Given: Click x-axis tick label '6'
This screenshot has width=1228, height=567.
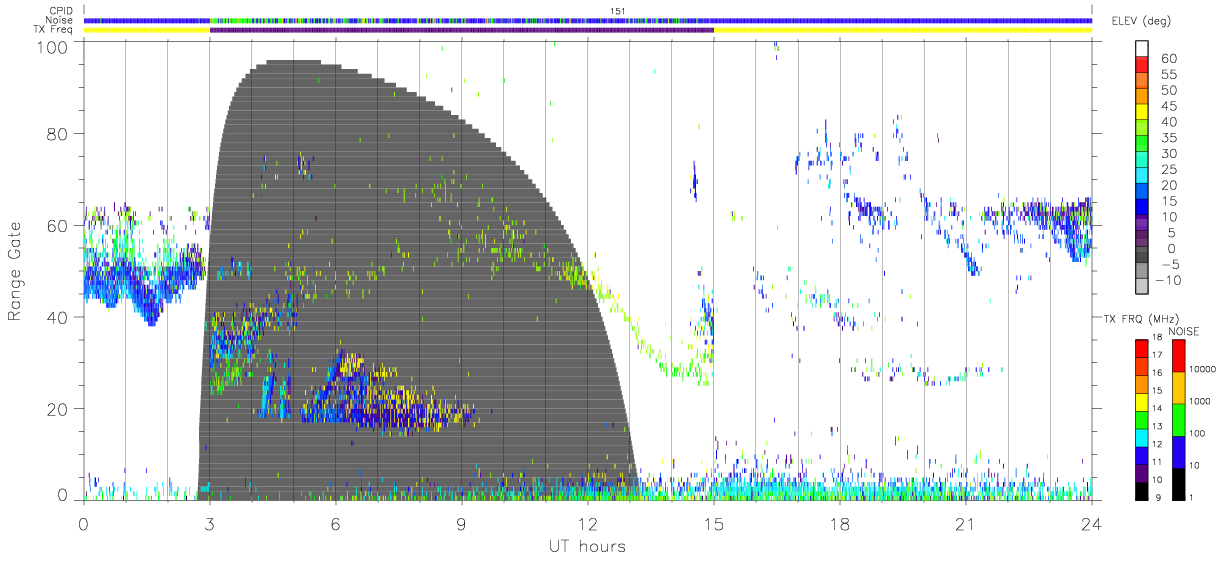Looking at the screenshot, I should point(335,524).
